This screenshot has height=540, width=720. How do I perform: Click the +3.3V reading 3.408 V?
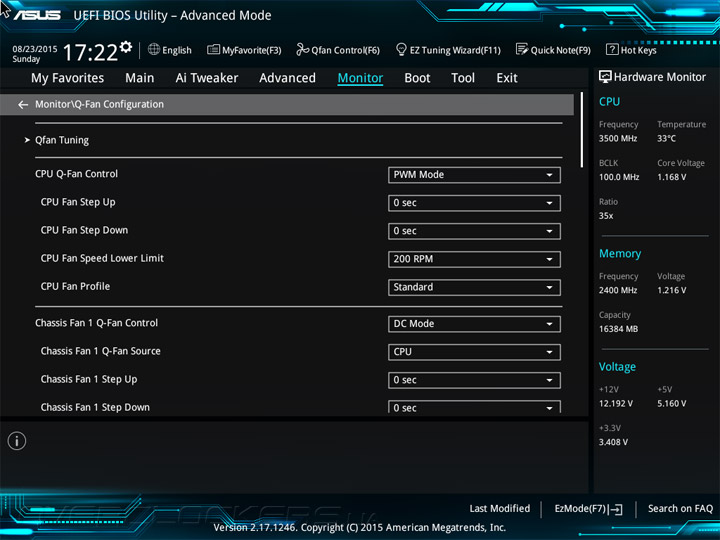pyautogui.click(x=613, y=442)
